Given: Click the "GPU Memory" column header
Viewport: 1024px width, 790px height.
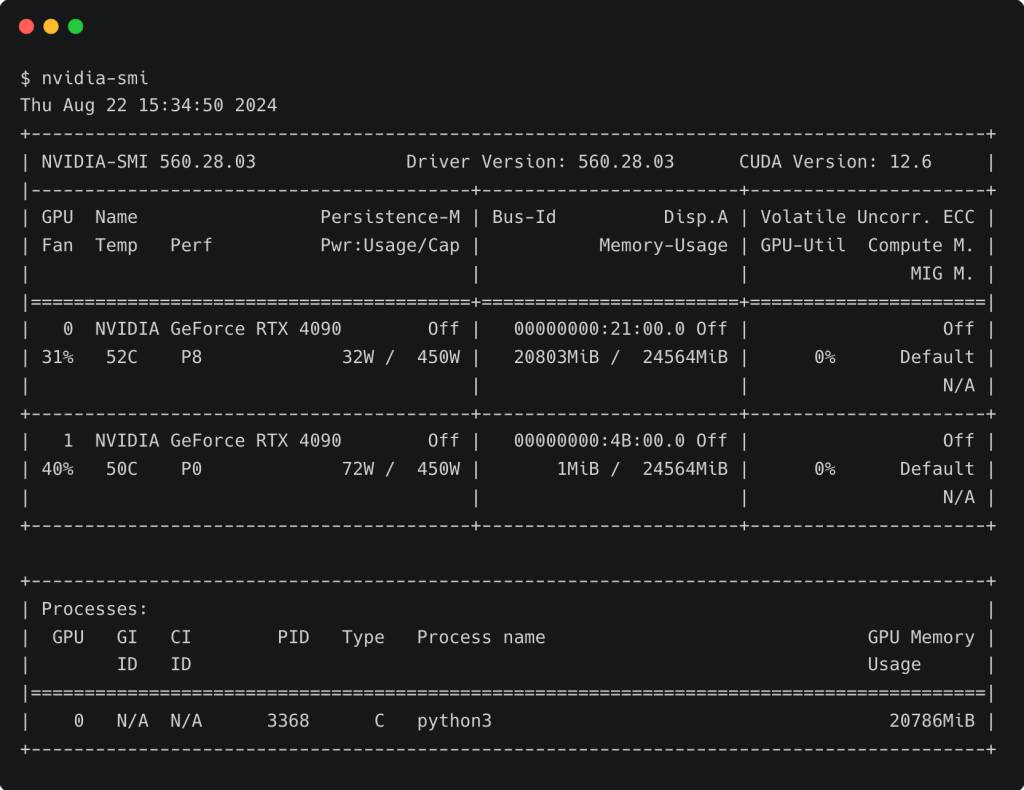Looking at the screenshot, I should click(921, 637).
